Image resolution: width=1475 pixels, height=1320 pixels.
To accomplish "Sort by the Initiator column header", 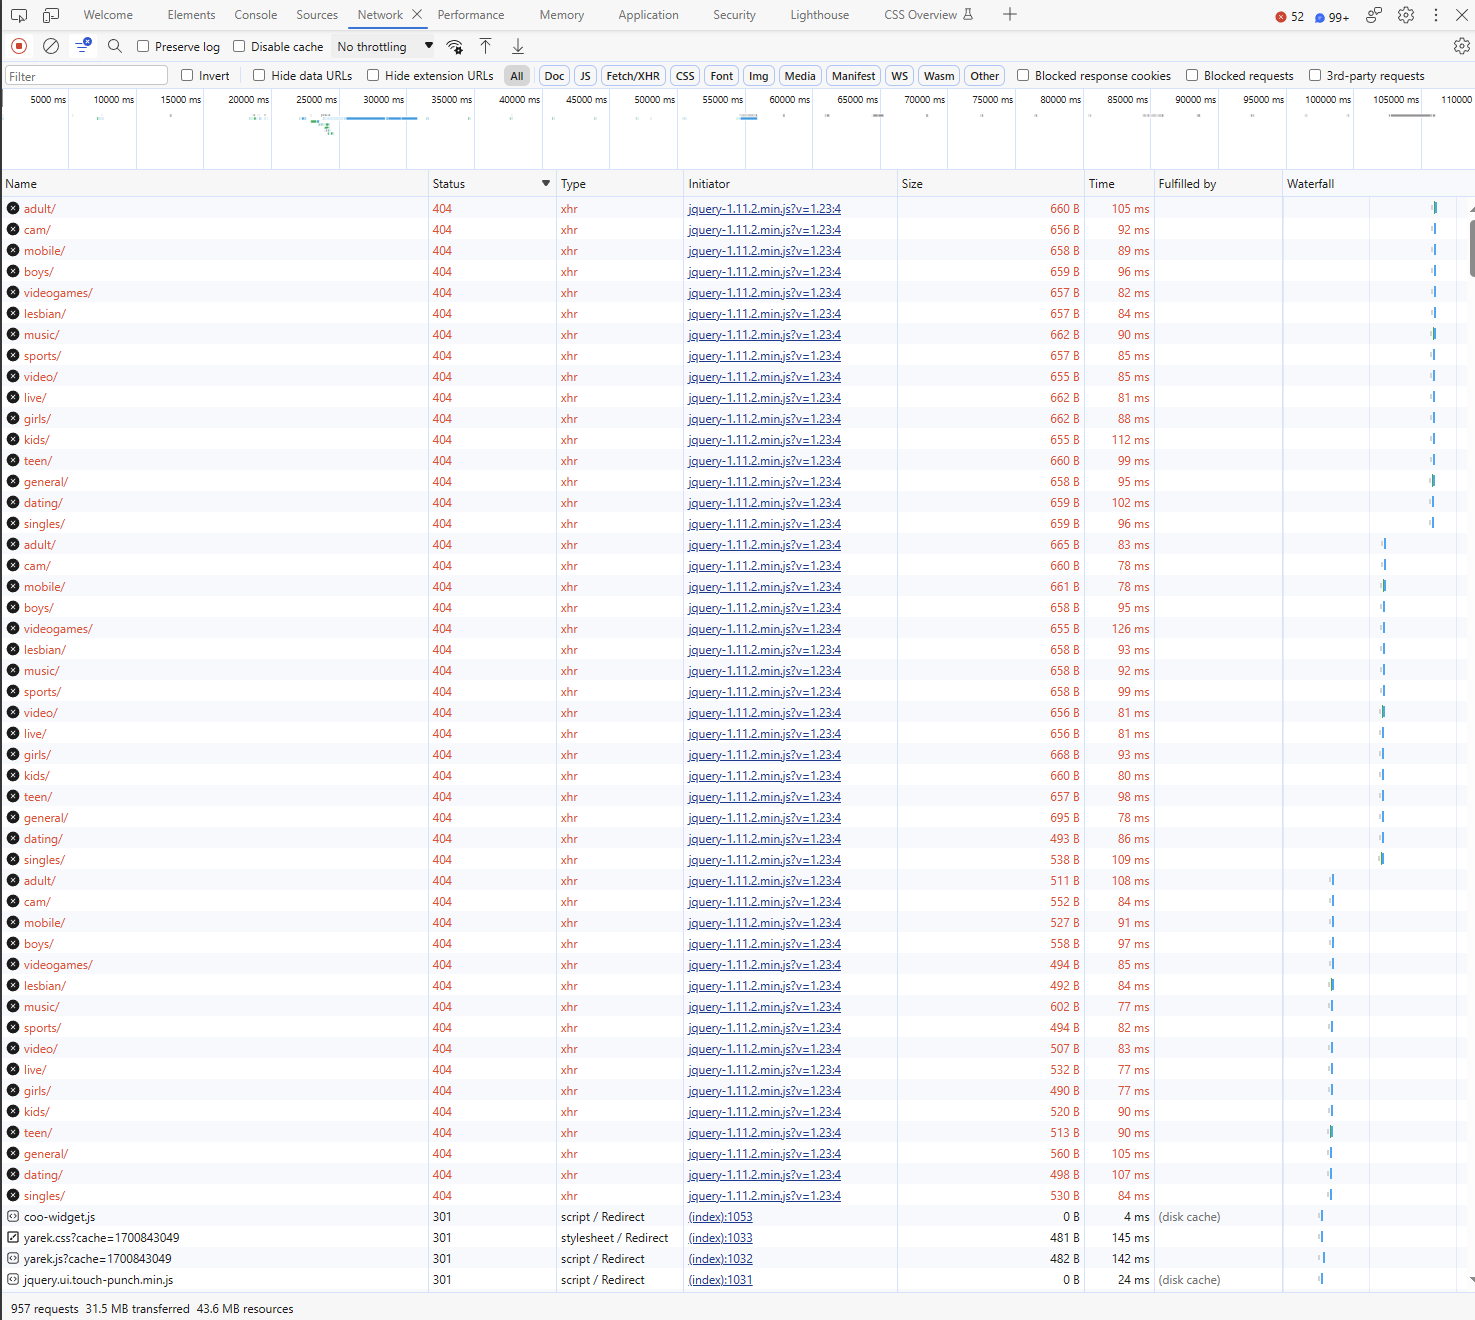I will [790, 183].
